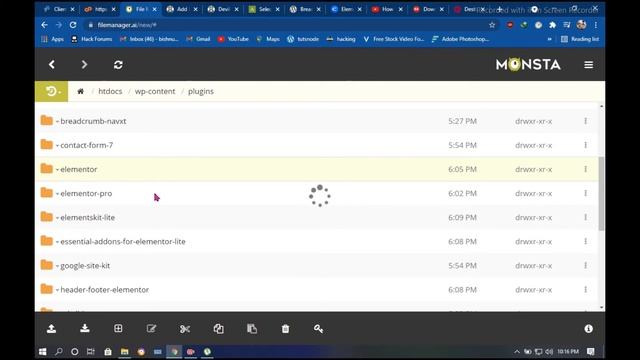Open options menu for elementskit-lite row

[x=585, y=217]
